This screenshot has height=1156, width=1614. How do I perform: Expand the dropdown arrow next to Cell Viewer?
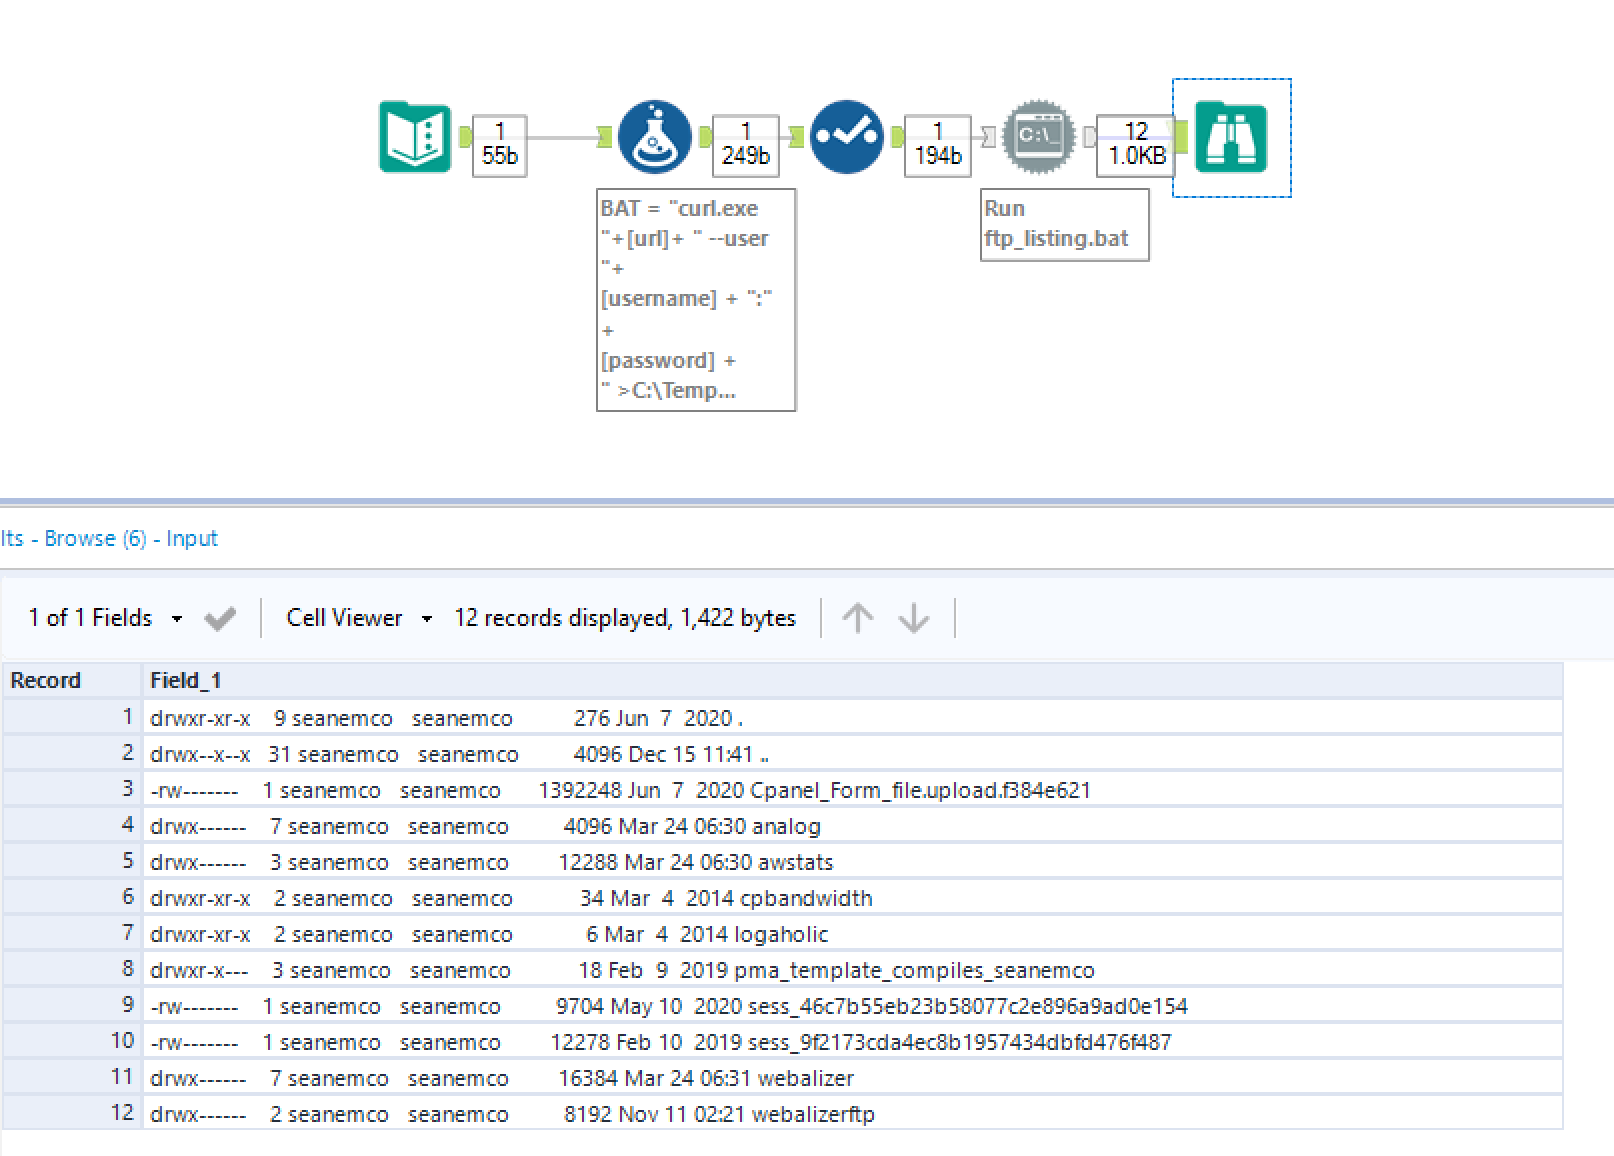click(x=428, y=618)
